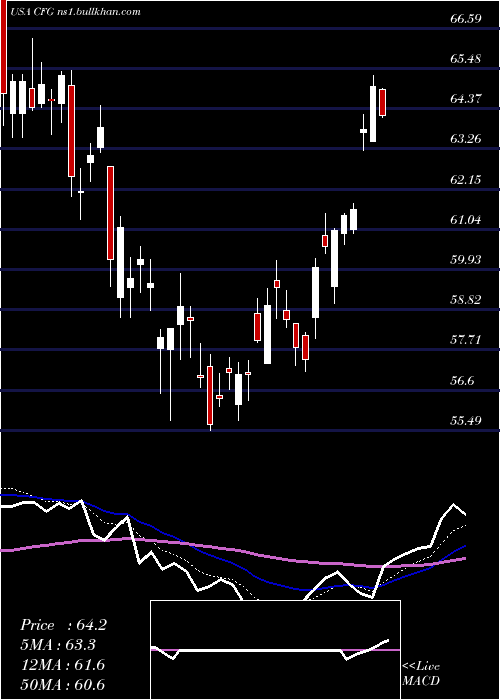The height and width of the screenshot is (700, 500).
Task: Click the 61.04 price axis label
Action: pyautogui.click(x=466, y=220)
